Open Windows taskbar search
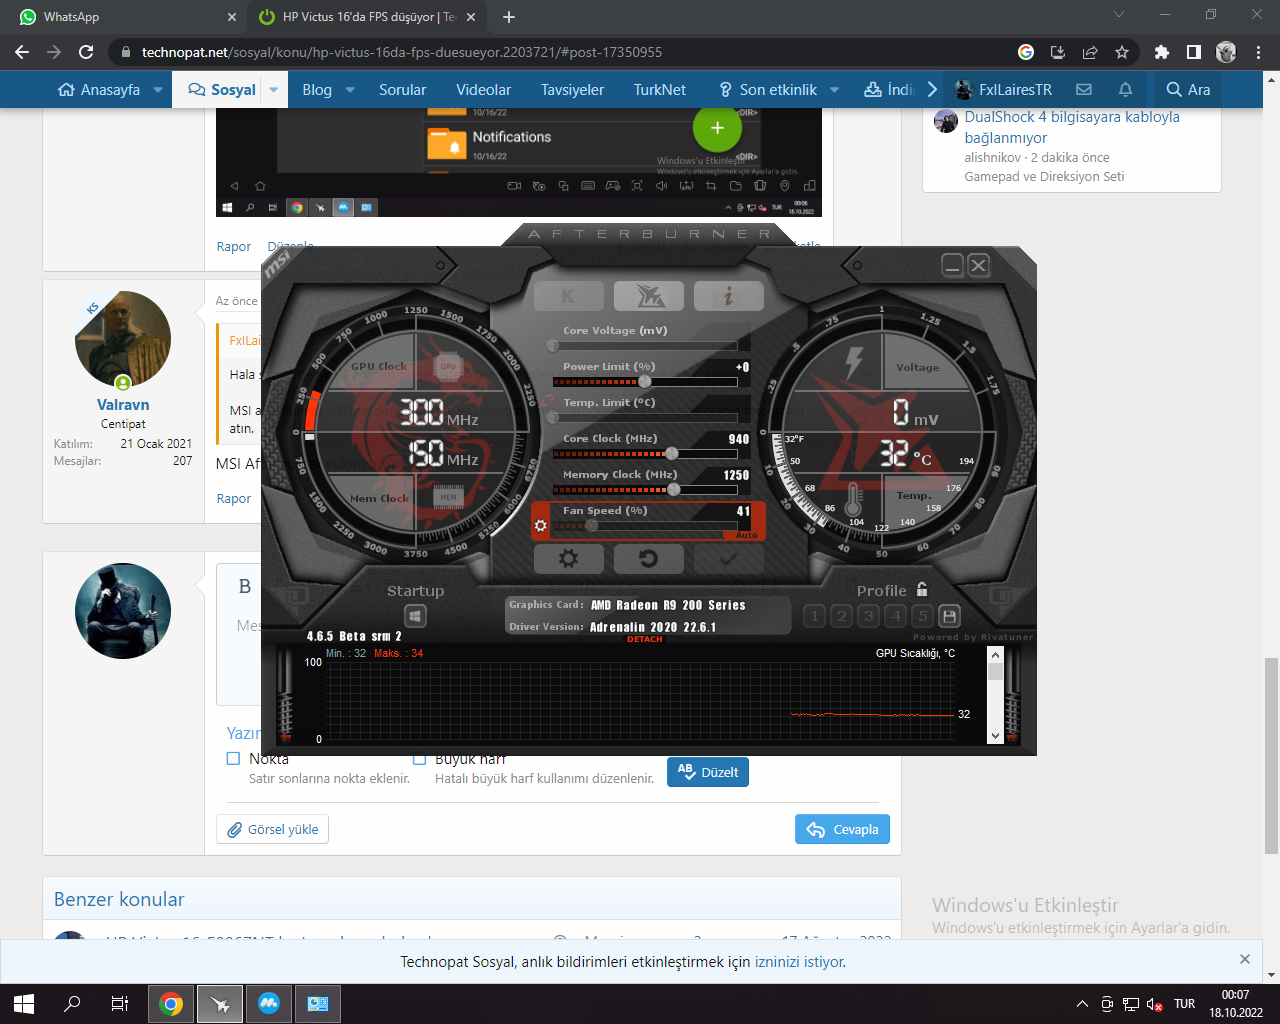Image resolution: width=1280 pixels, height=1024 pixels. click(72, 1004)
